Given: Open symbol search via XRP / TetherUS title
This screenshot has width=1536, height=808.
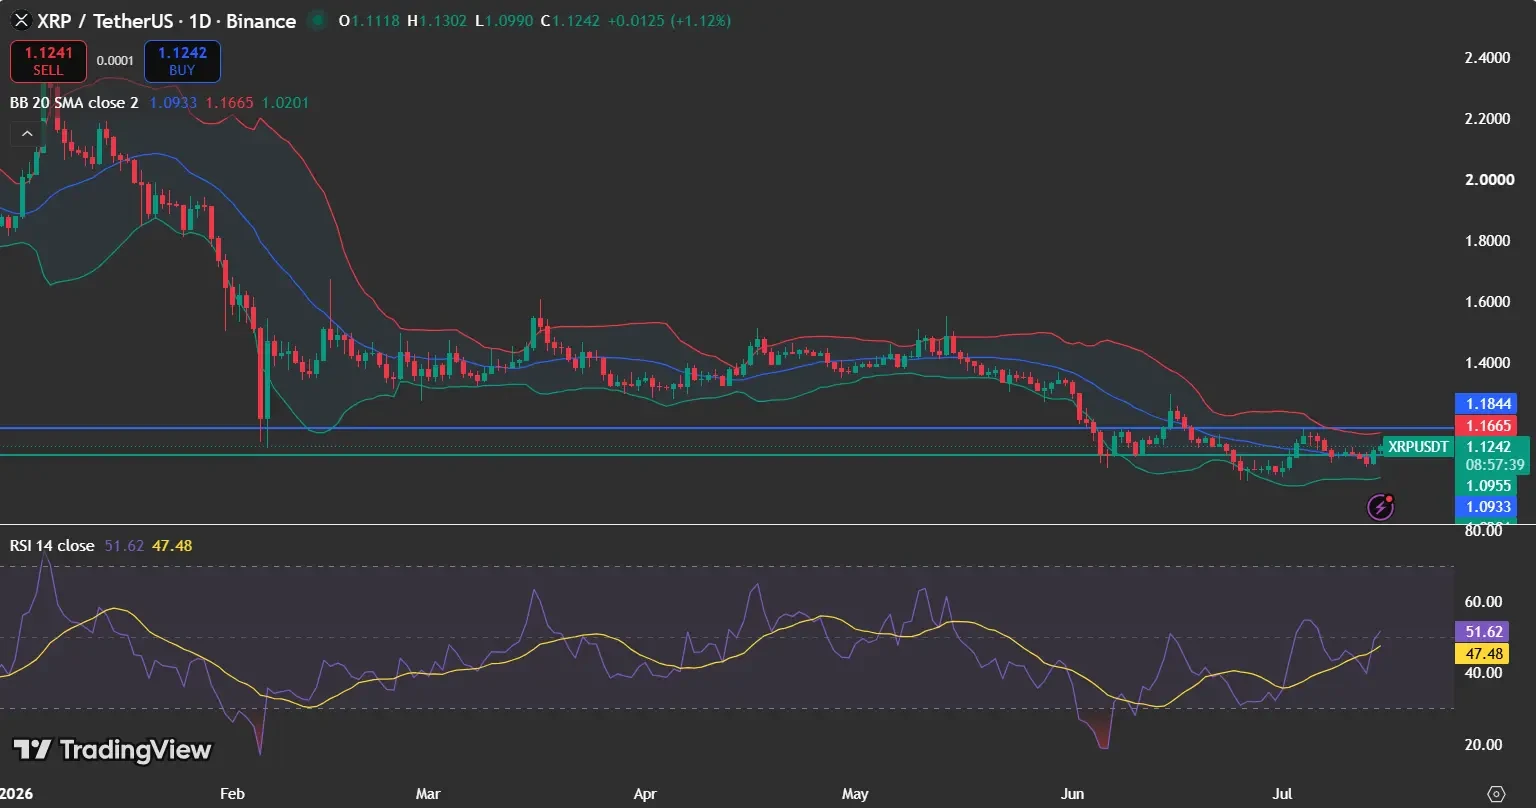Looking at the screenshot, I should coord(167,21).
